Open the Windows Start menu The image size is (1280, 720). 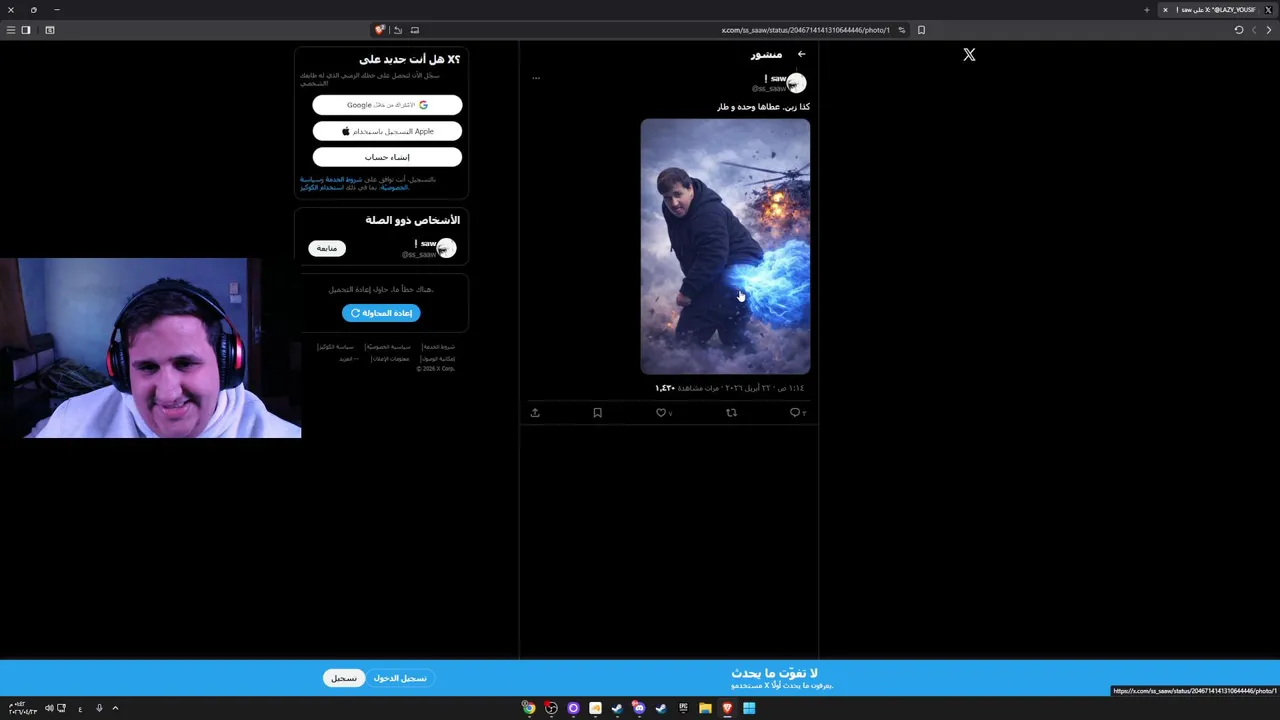749,708
